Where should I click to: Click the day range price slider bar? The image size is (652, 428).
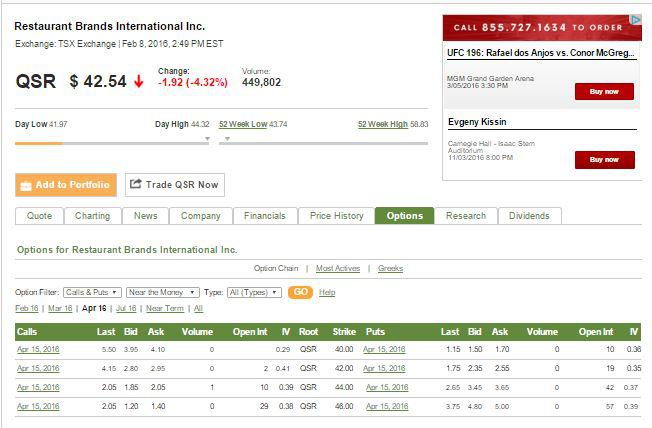tap(110, 143)
